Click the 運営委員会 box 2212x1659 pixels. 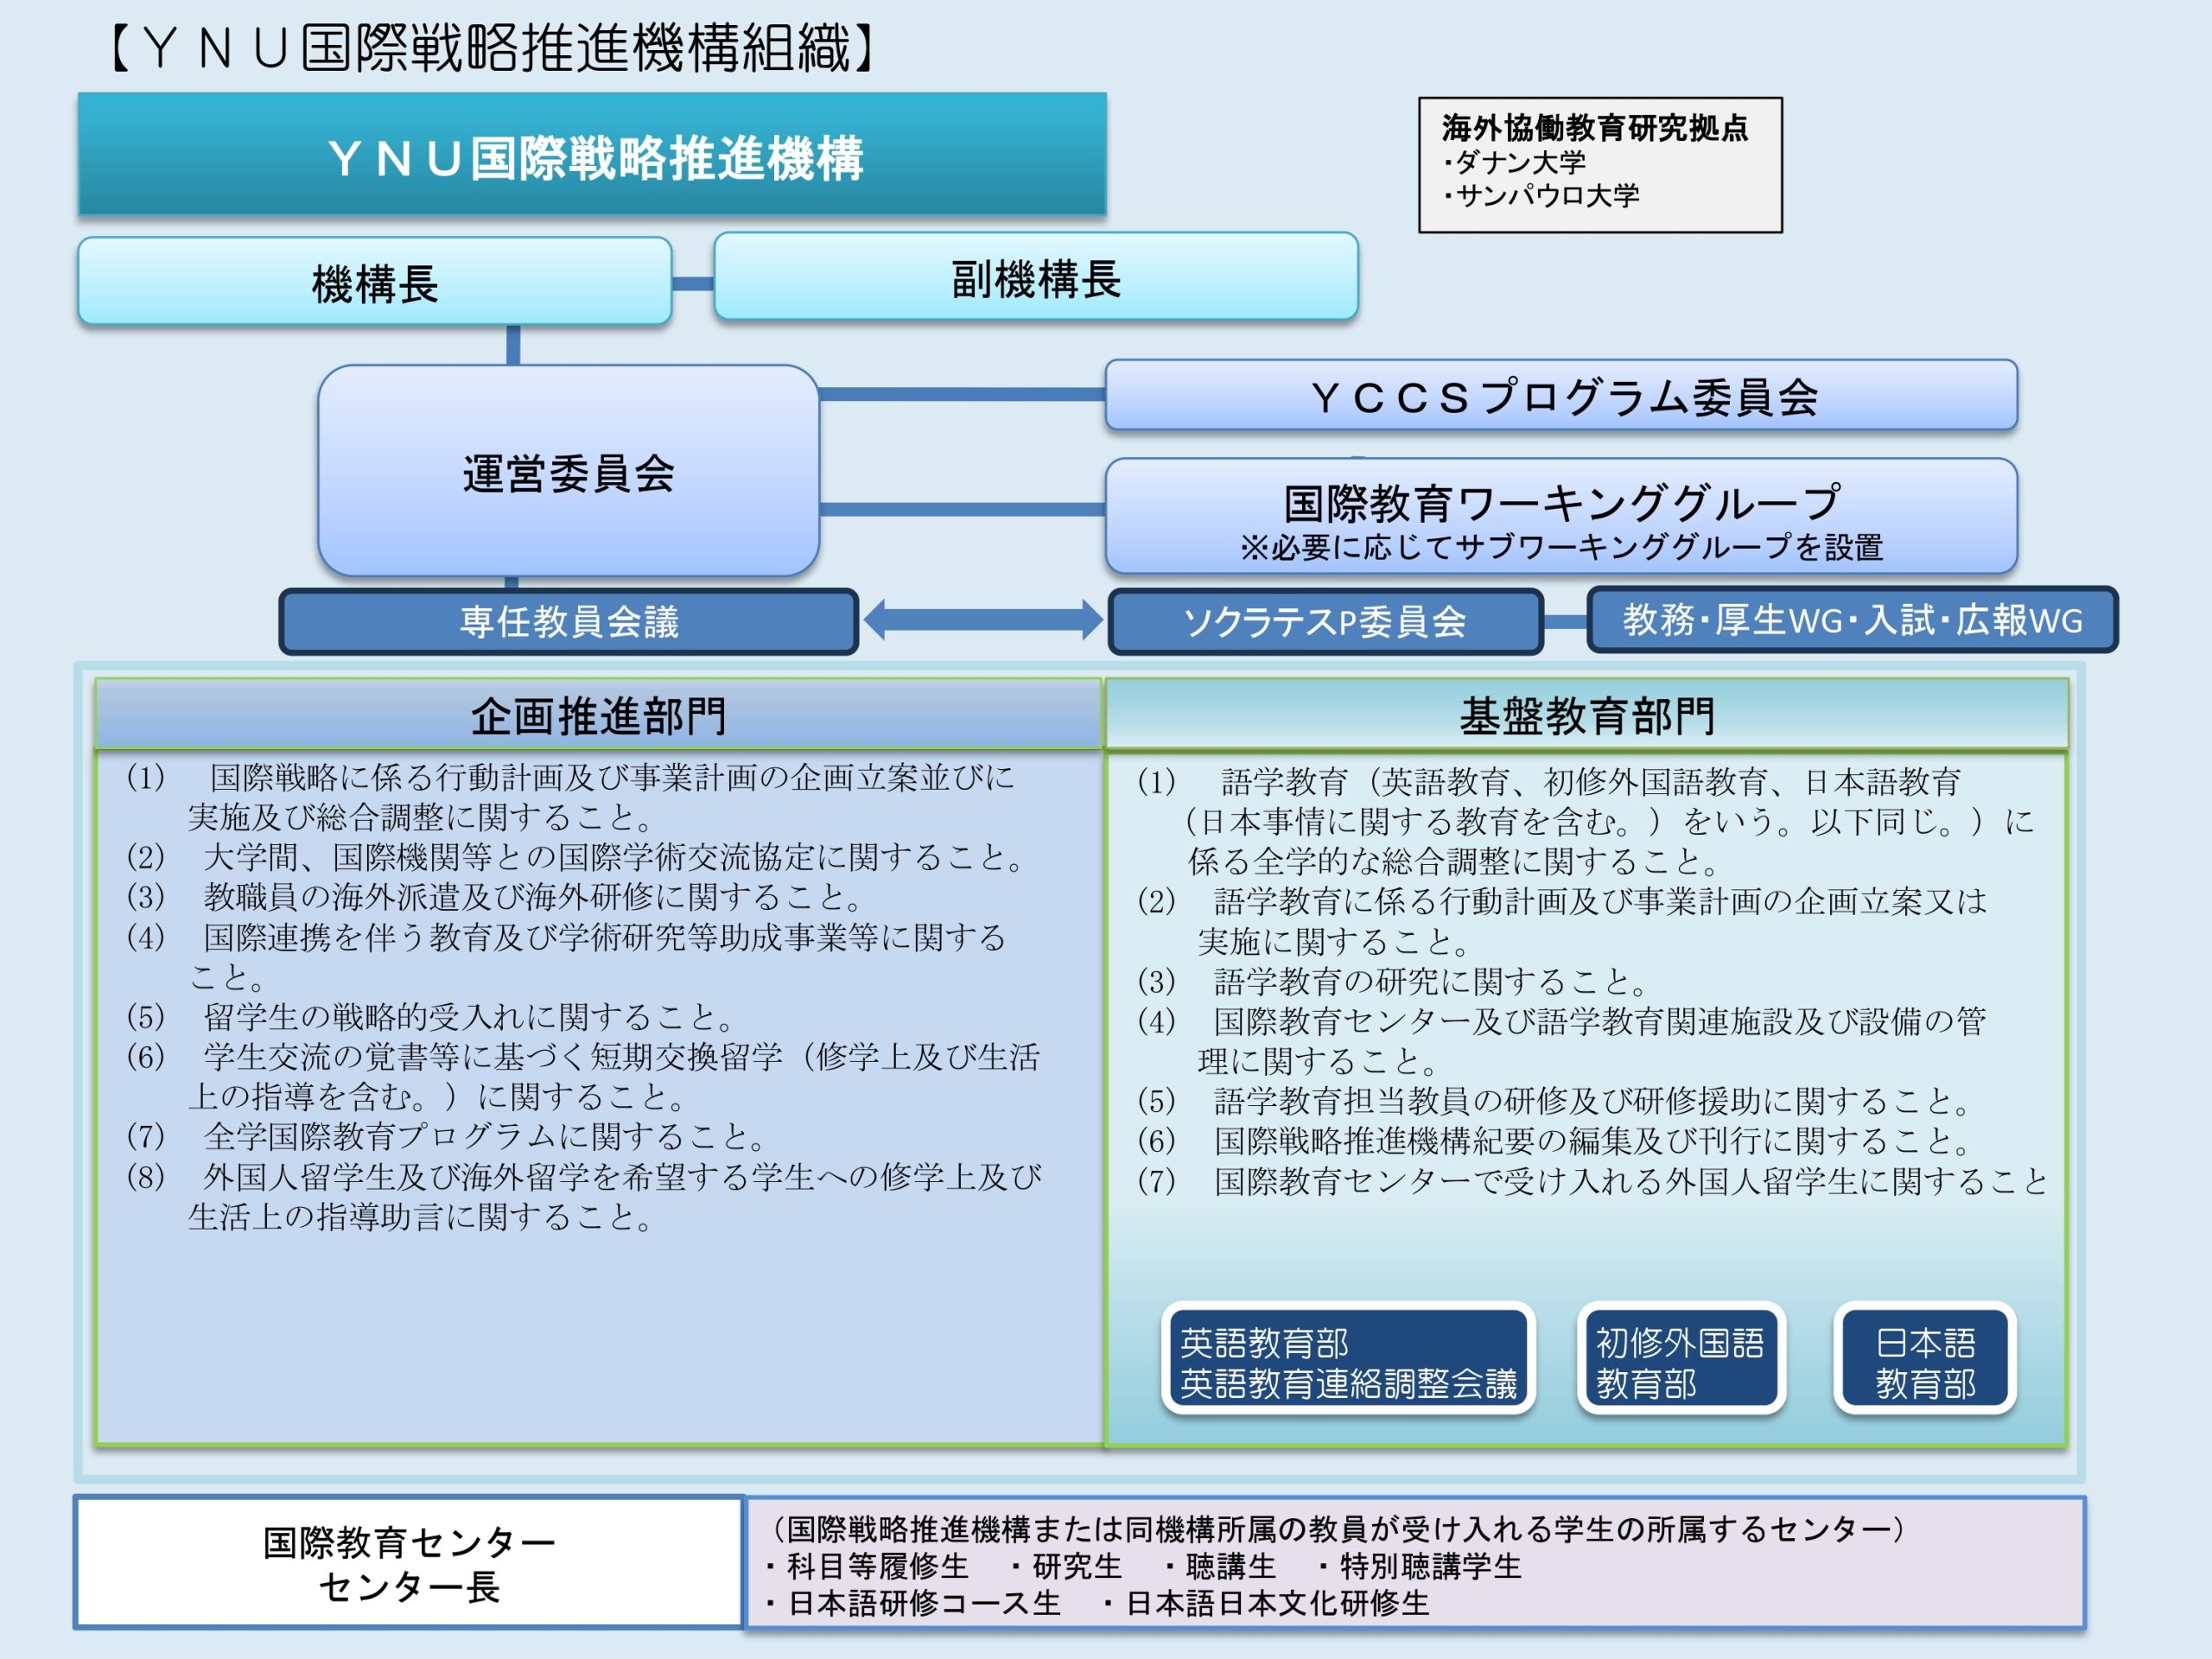point(568,471)
